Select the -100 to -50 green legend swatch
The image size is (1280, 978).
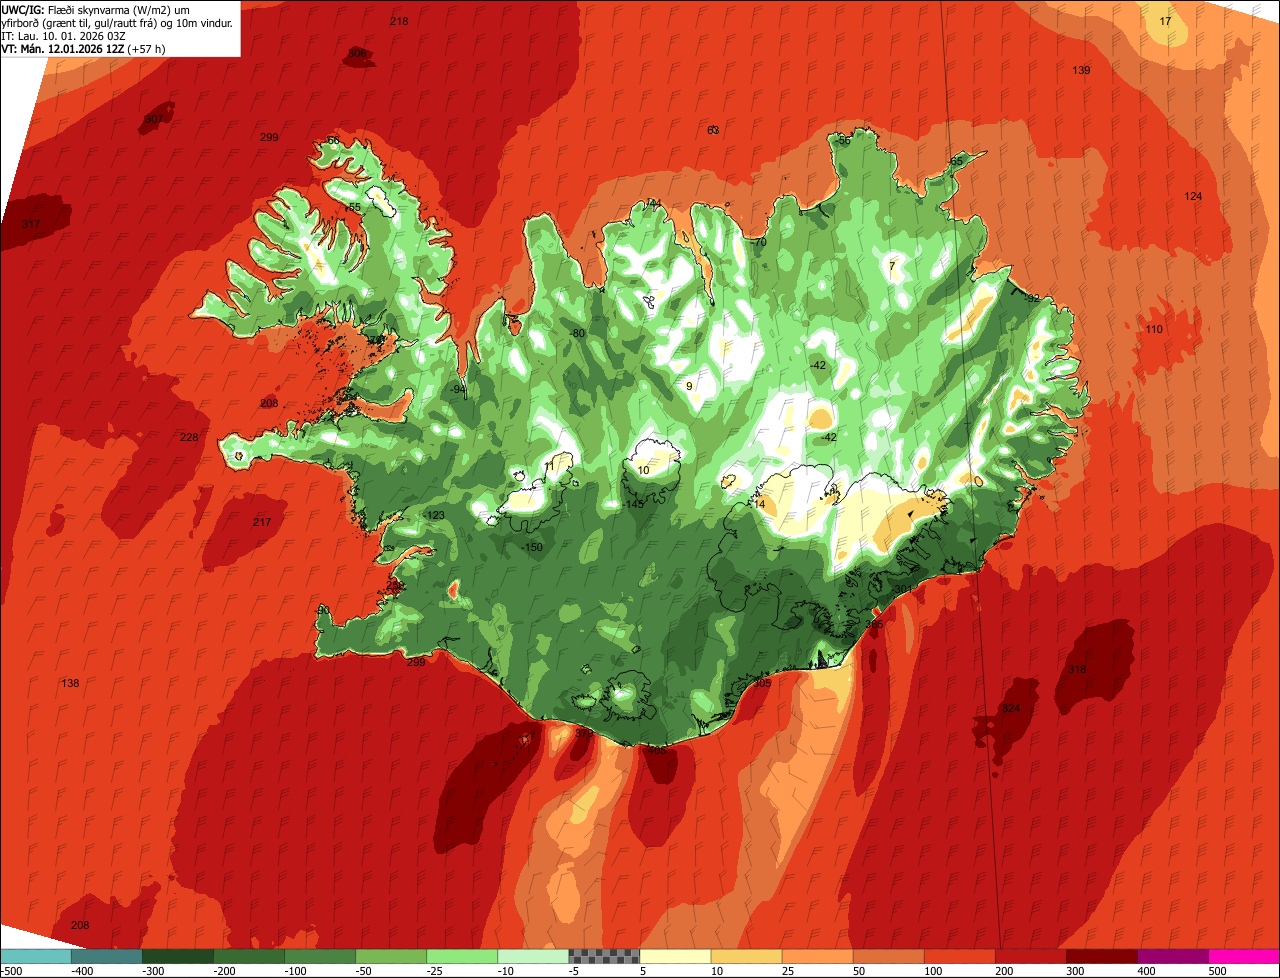point(319,956)
